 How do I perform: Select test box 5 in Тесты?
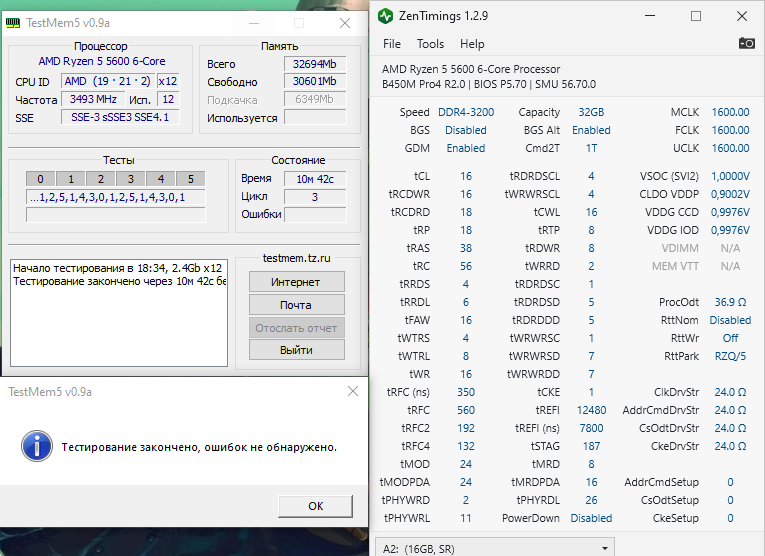point(191,179)
